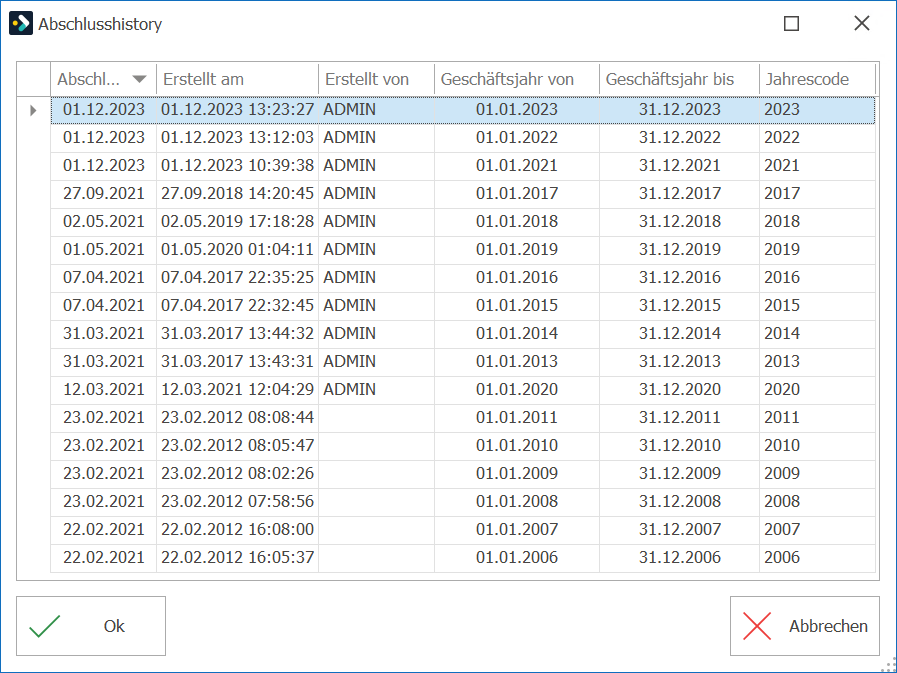Select the cell 31.03.2017 13:44:32

point(237,334)
